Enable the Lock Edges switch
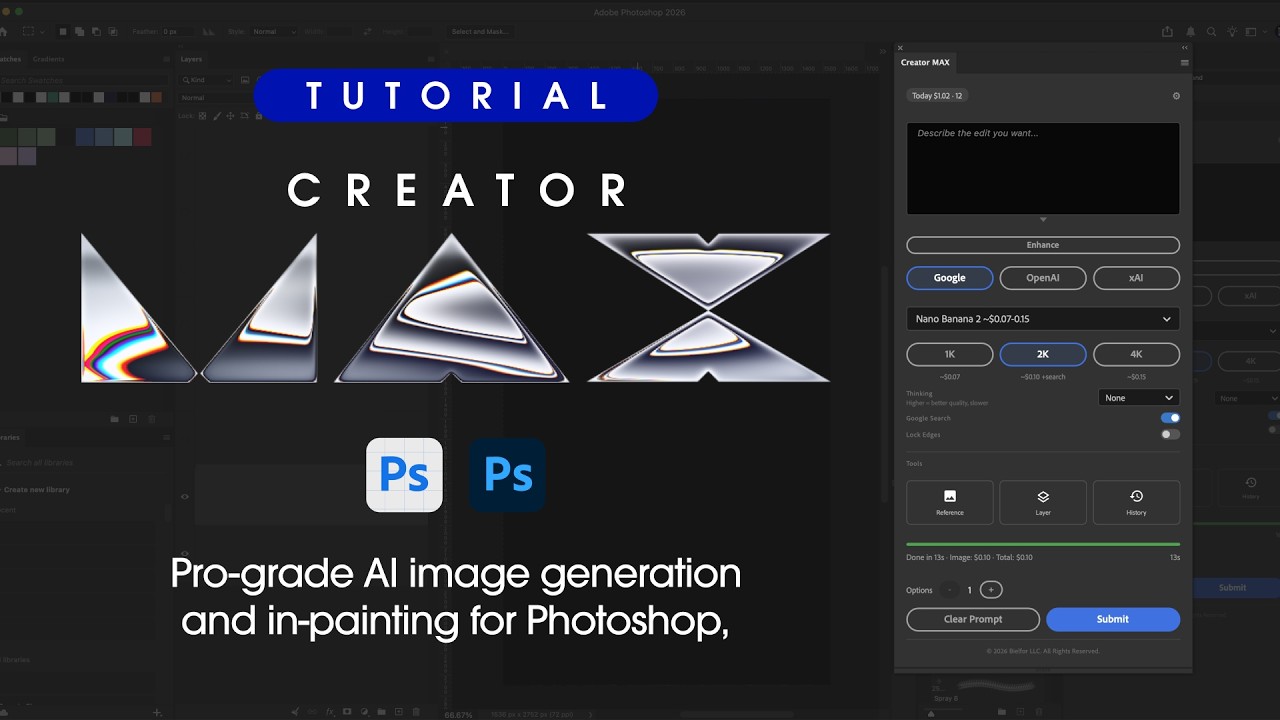 point(1170,434)
